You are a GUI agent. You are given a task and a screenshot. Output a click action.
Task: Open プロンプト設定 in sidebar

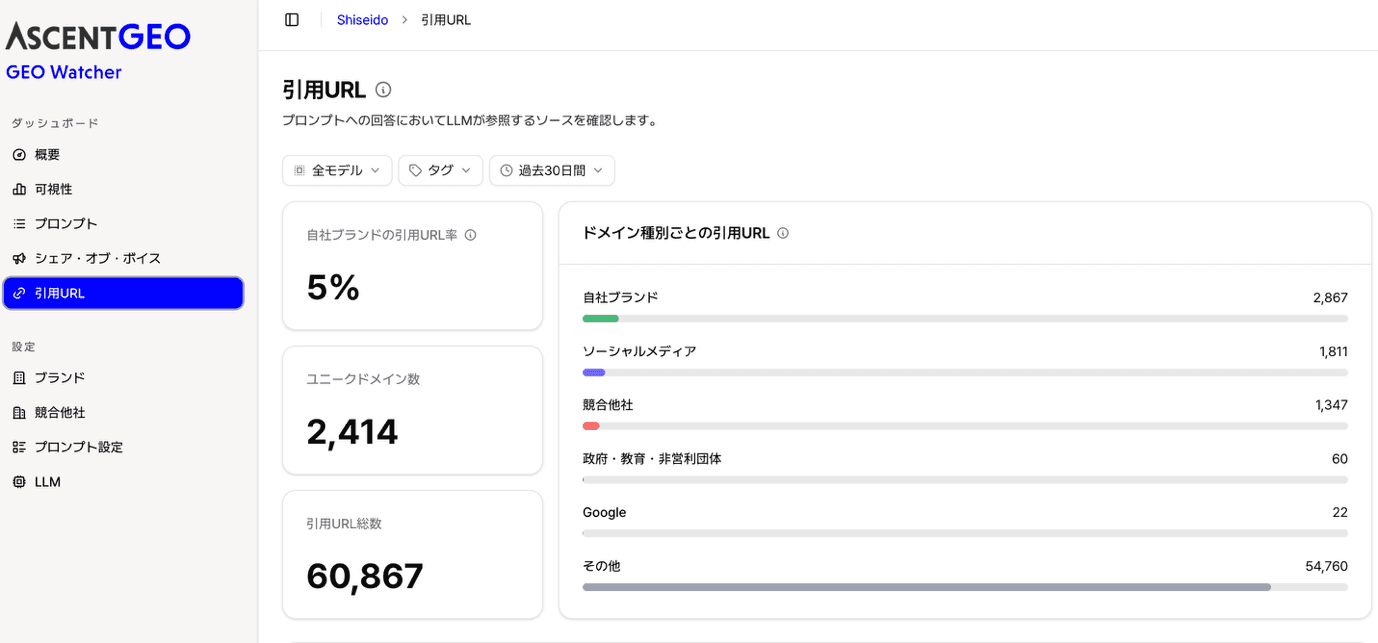click(x=123, y=447)
